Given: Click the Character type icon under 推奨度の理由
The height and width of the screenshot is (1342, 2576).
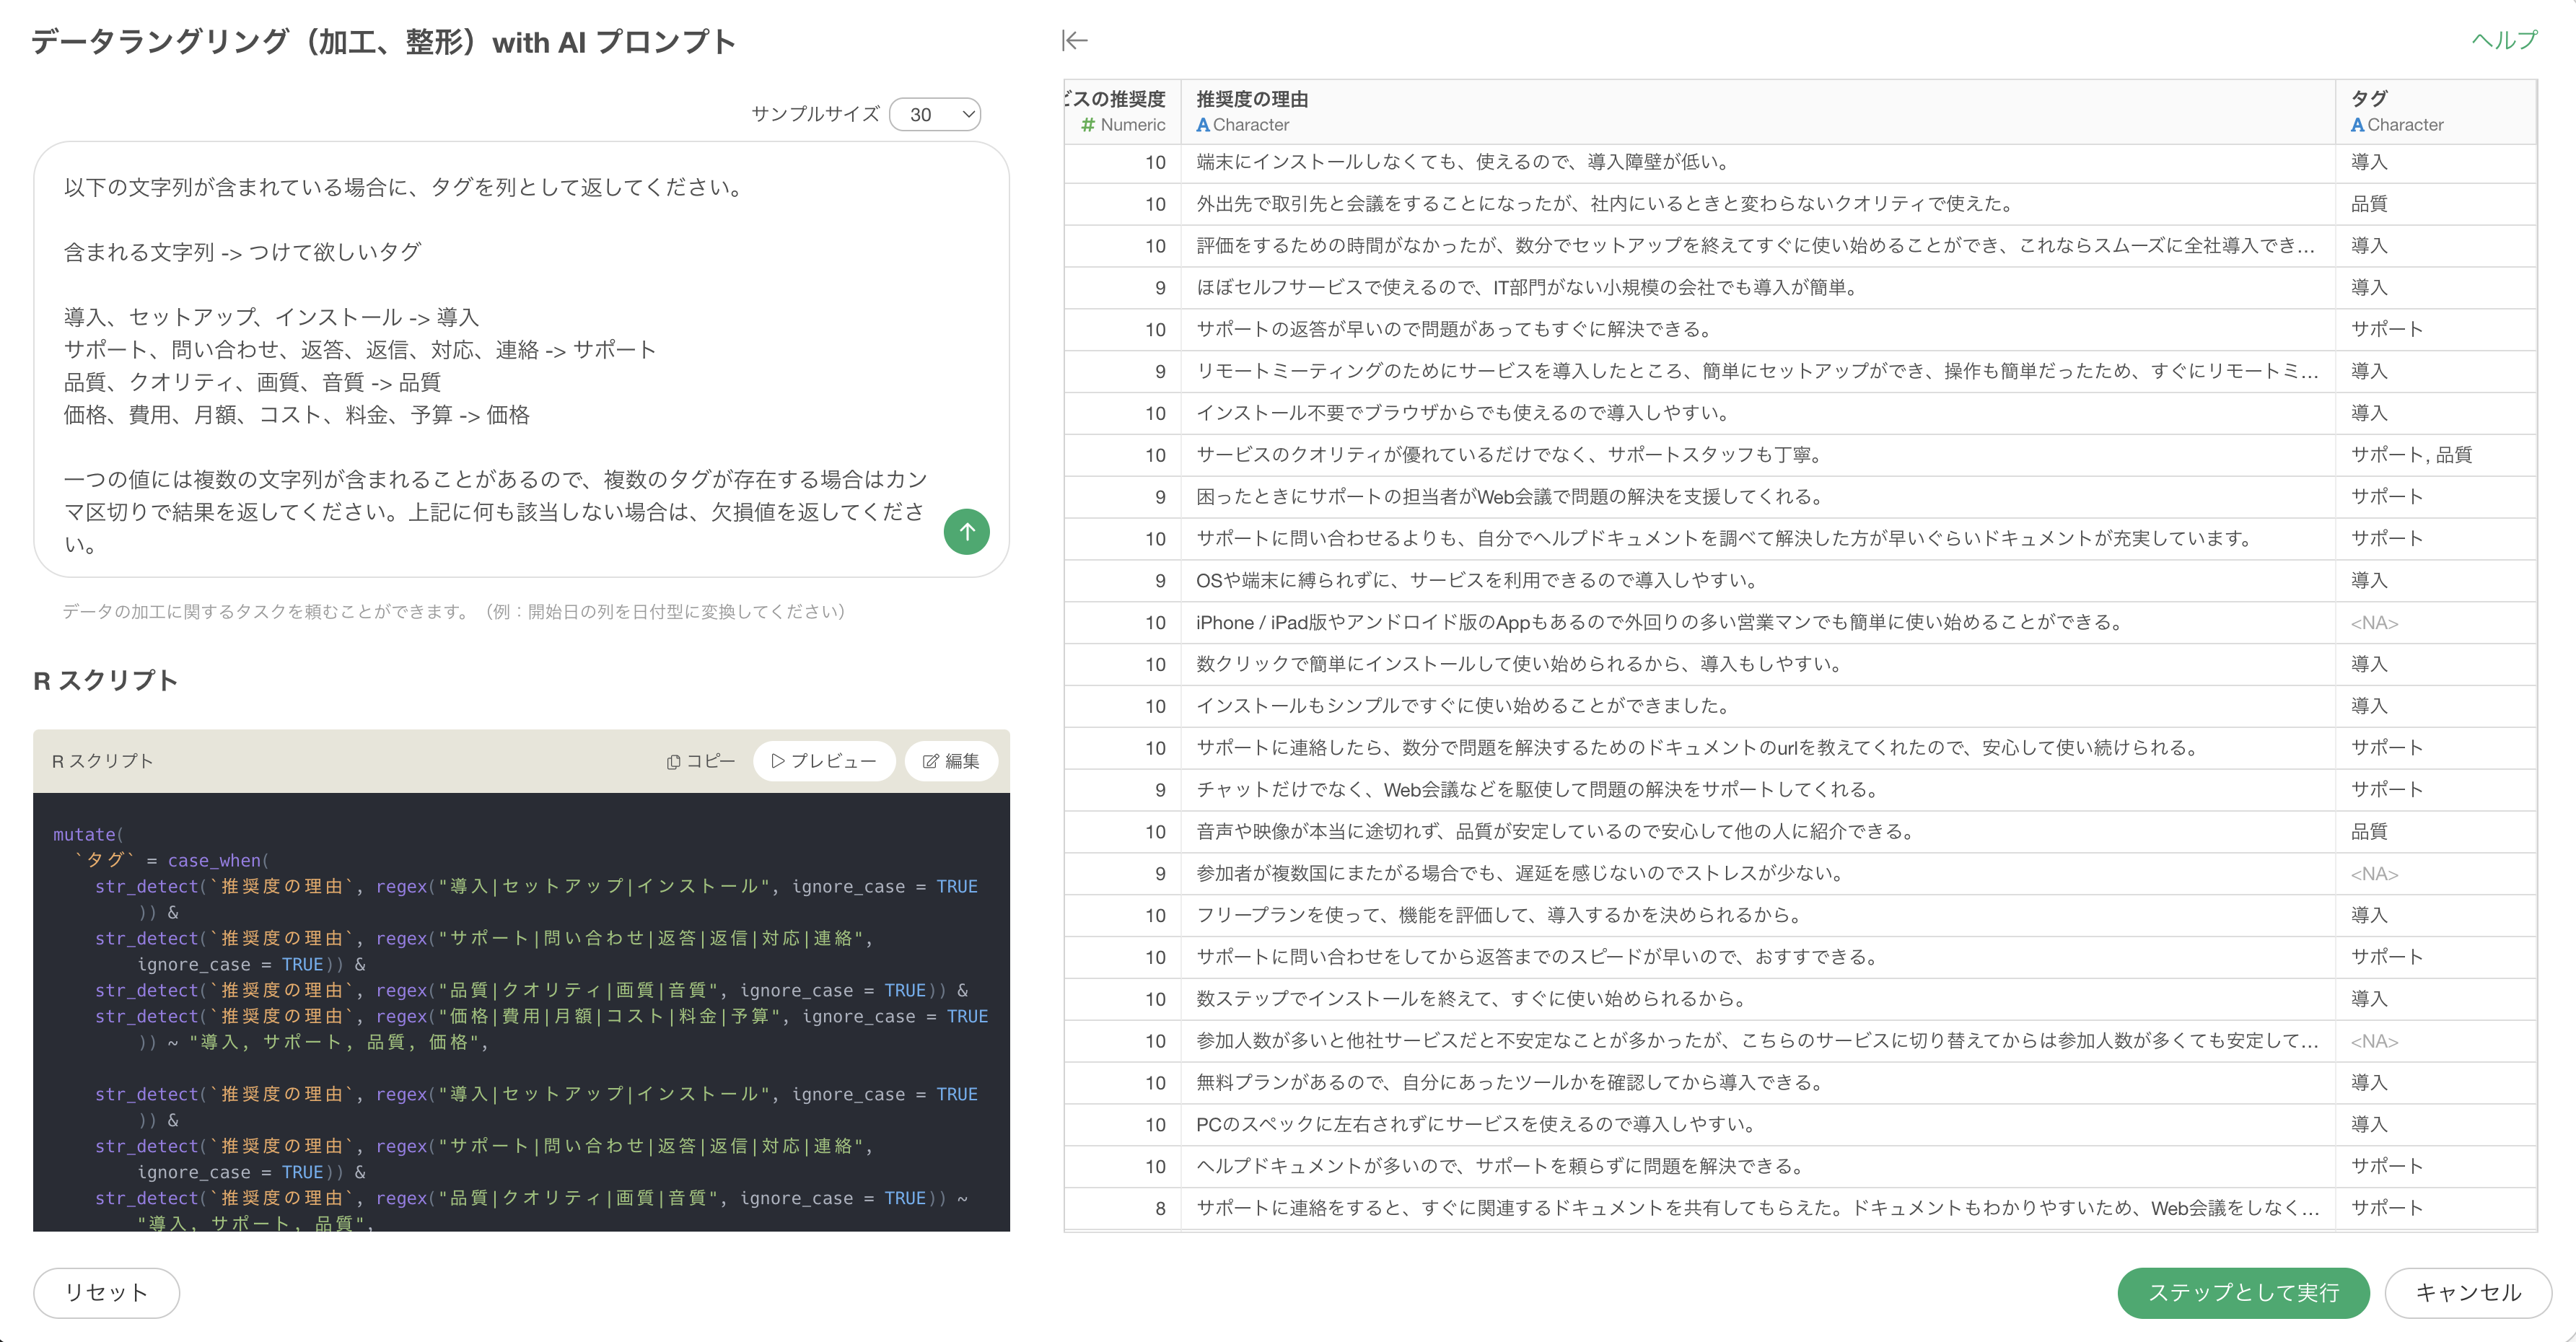Looking at the screenshot, I should click(x=1203, y=125).
